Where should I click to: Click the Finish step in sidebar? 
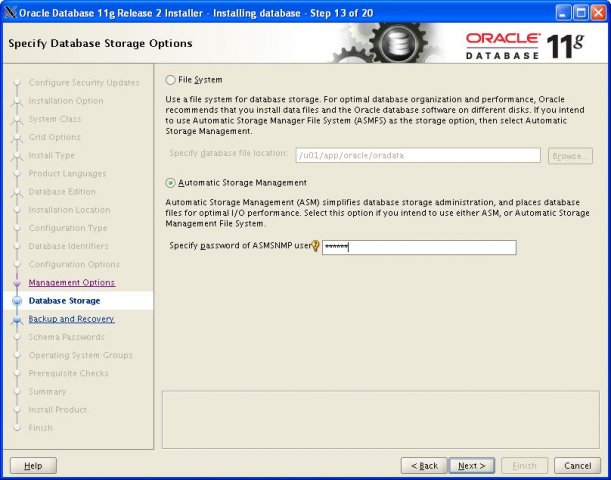(40, 428)
